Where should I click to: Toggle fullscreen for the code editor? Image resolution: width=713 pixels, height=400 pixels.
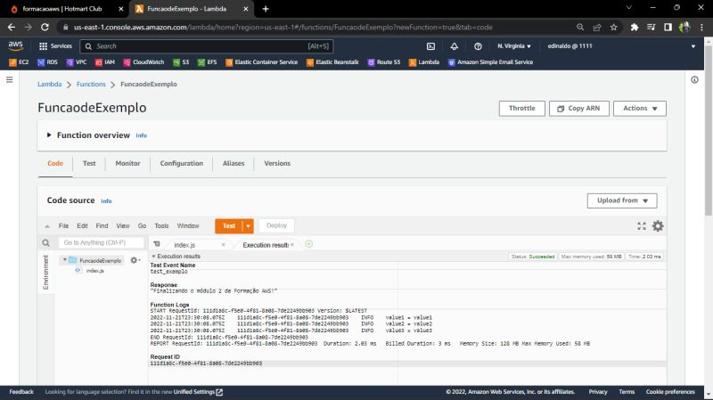pos(642,226)
